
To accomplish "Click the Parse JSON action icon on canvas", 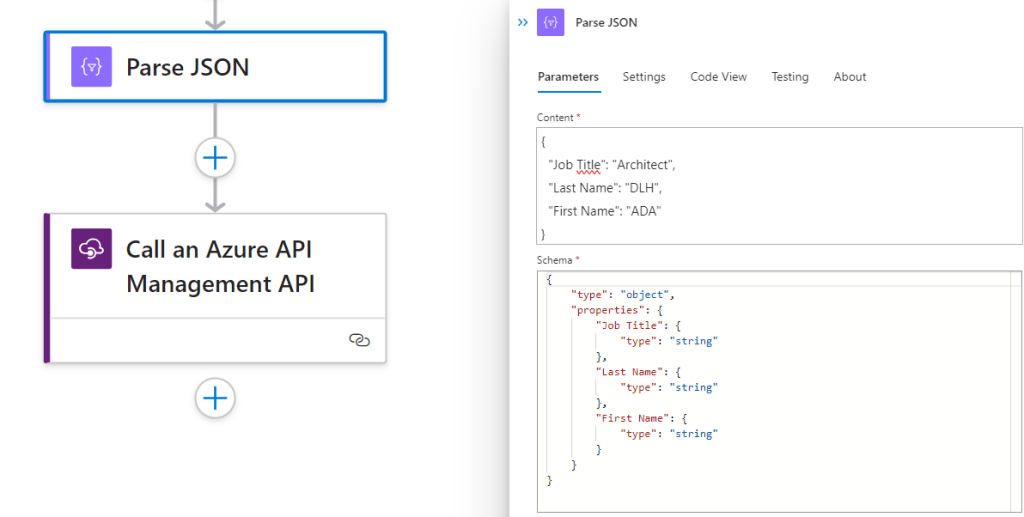I will pos(91,67).
